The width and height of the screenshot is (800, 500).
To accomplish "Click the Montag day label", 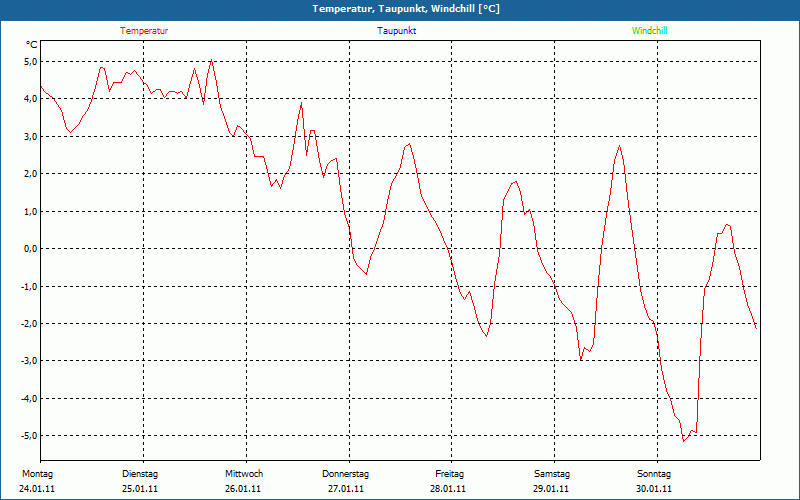I will pos(37,474).
